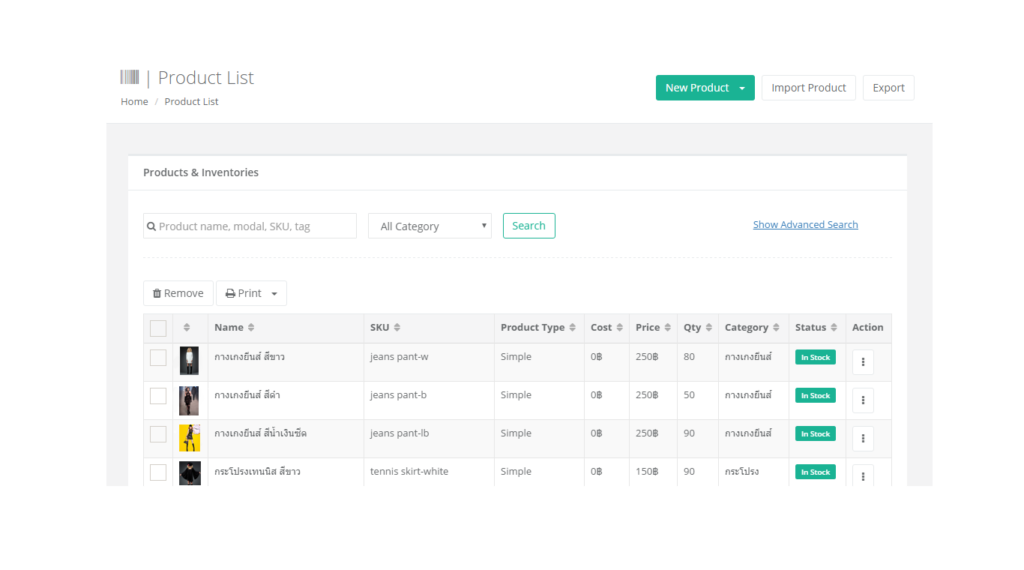Sort table by Price column
This screenshot has width=1024, height=570.
pos(653,327)
